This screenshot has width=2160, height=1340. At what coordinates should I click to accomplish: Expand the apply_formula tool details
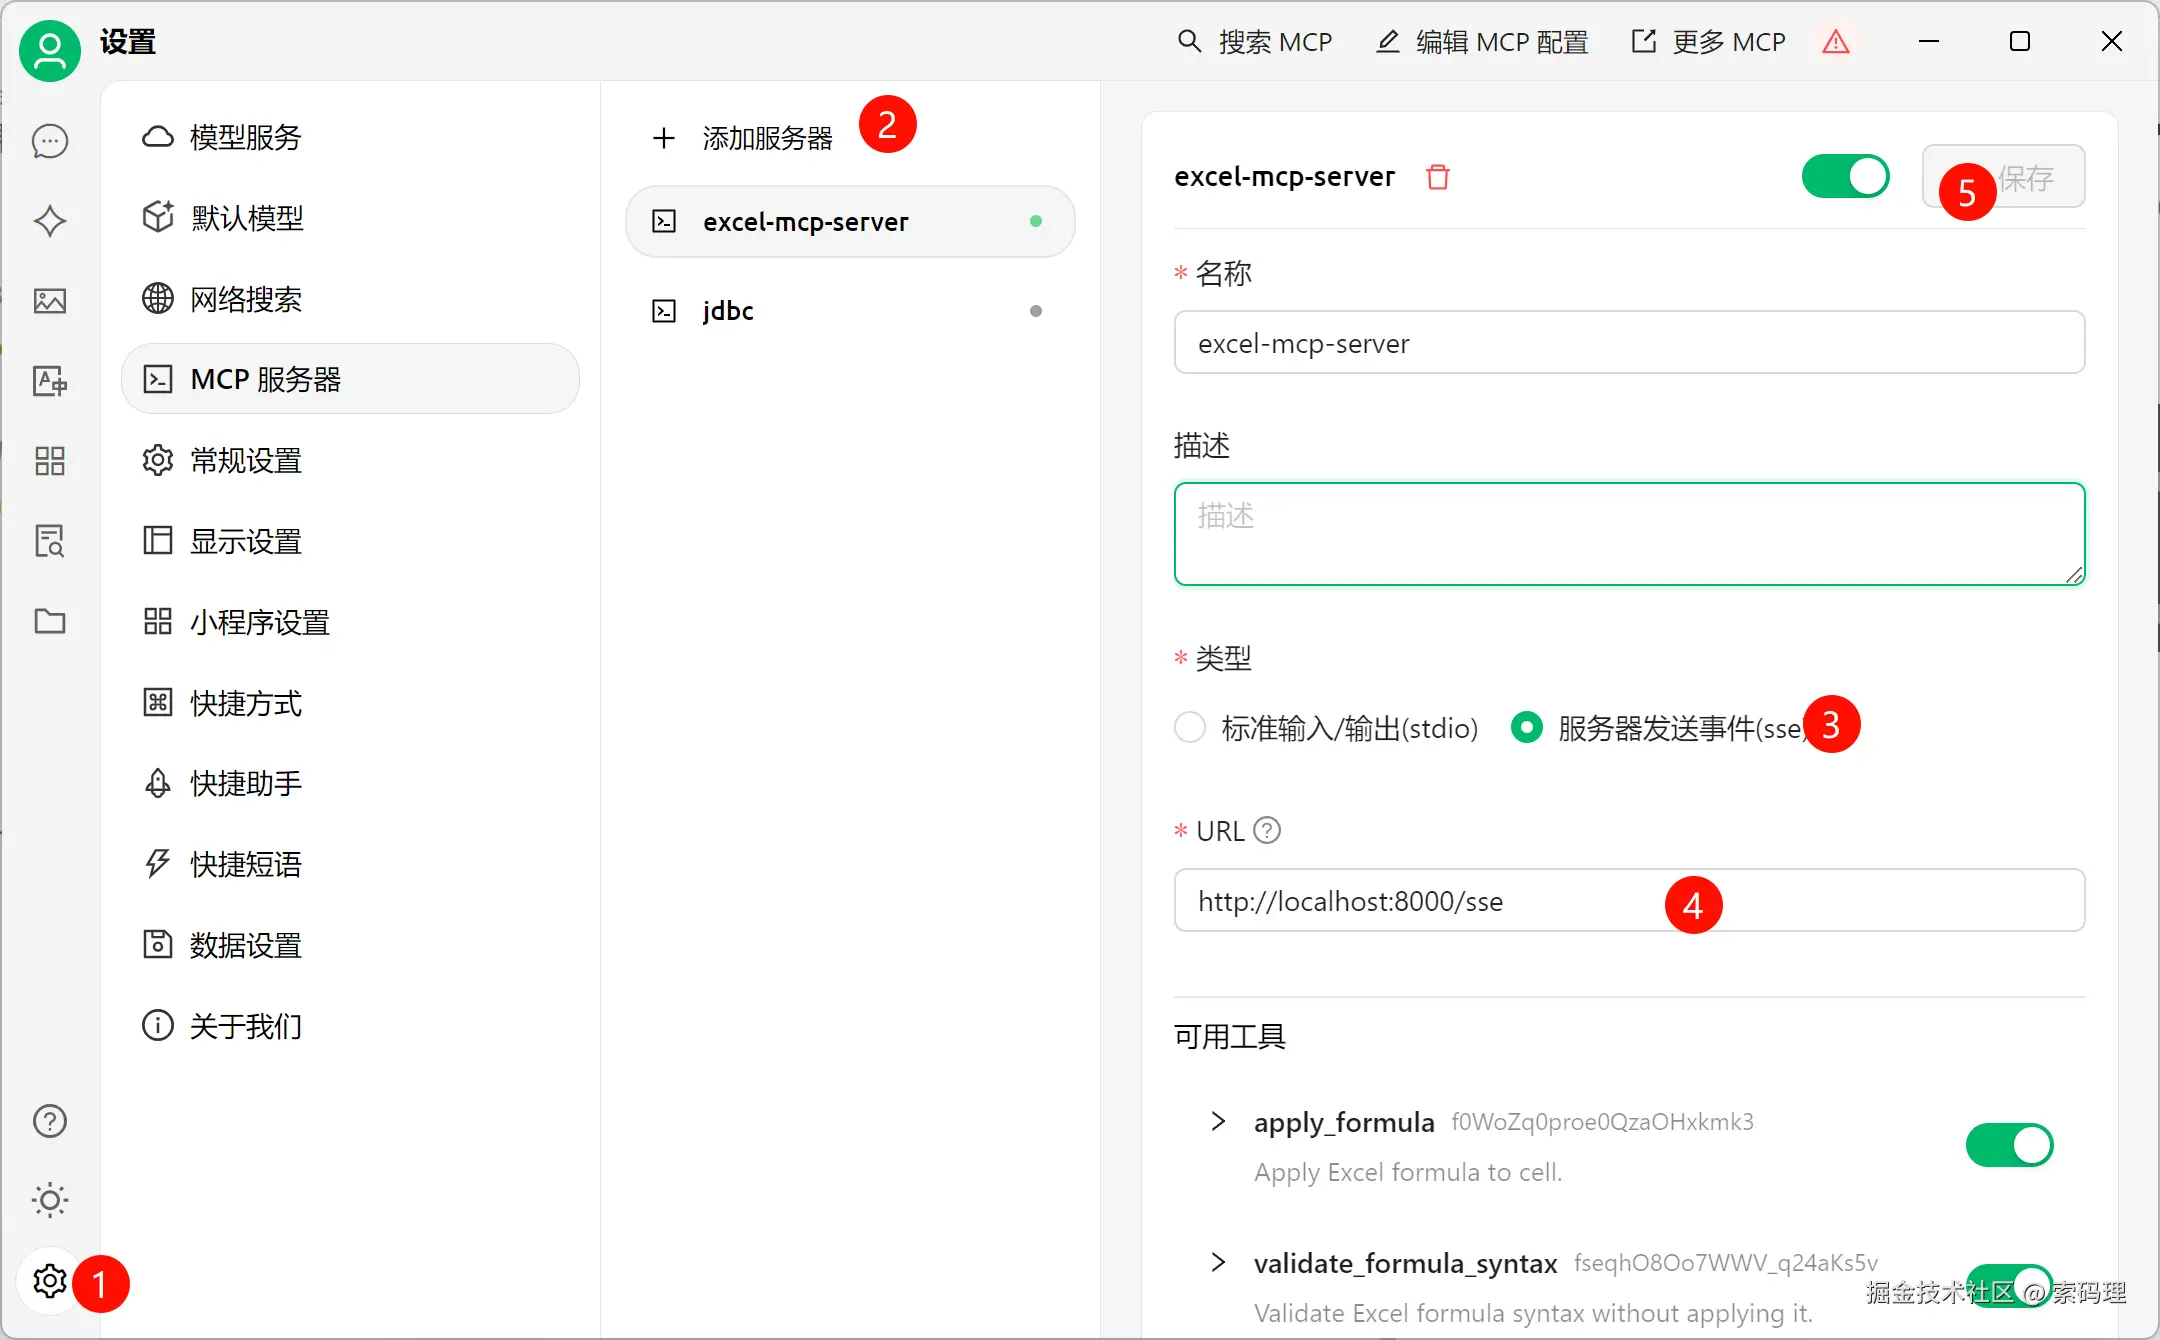click(x=1217, y=1122)
